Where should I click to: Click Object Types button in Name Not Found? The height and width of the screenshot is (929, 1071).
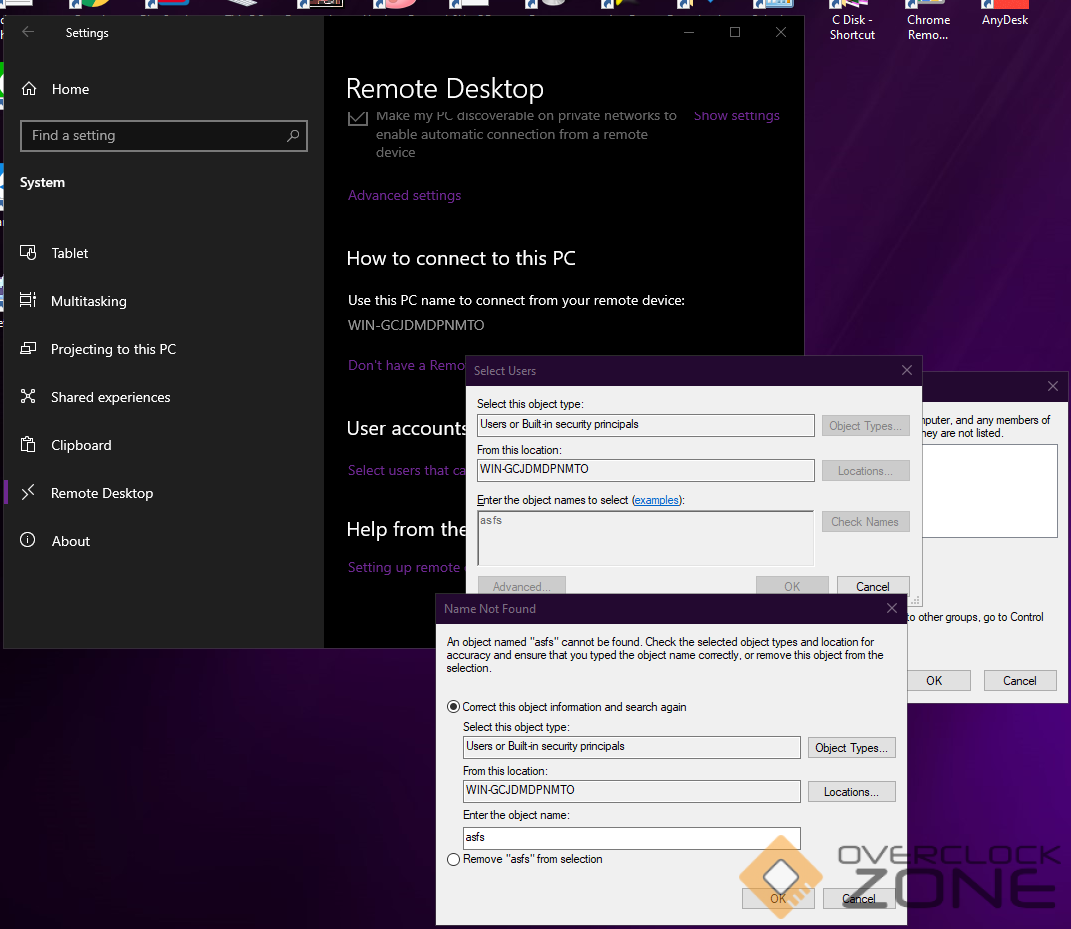[x=851, y=748]
